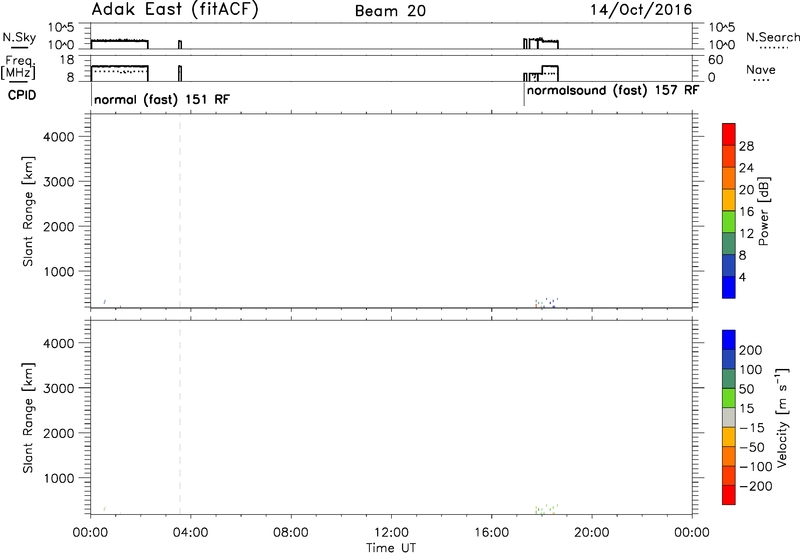Choose the 15–50 m/s green Velocity segment

tap(729, 398)
